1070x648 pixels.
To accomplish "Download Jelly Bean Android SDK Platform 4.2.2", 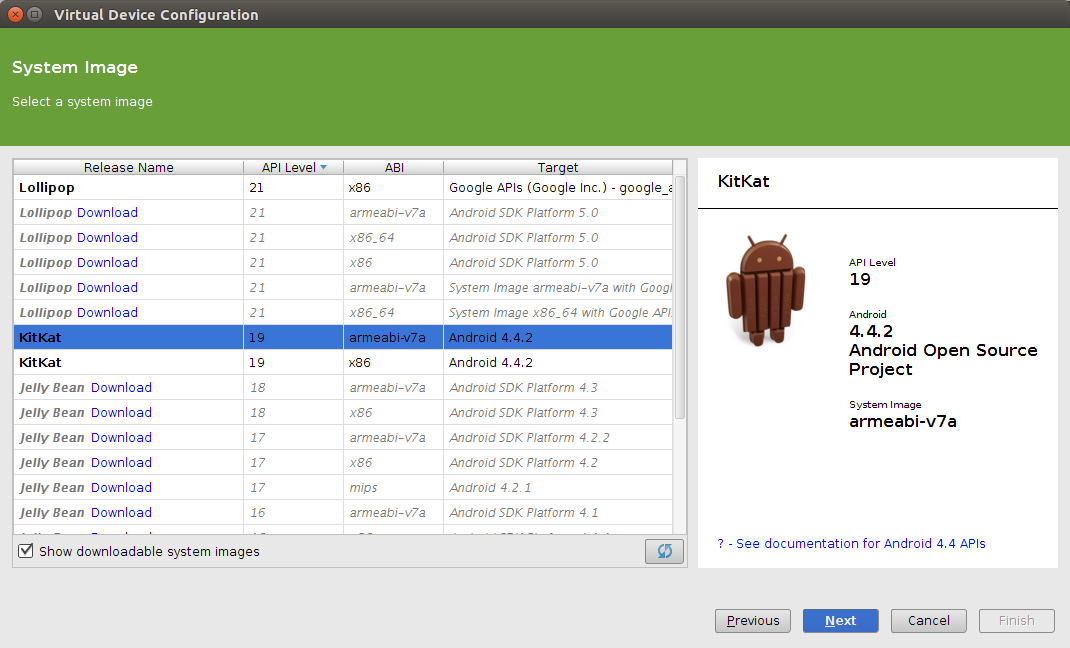I will (121, 437).
